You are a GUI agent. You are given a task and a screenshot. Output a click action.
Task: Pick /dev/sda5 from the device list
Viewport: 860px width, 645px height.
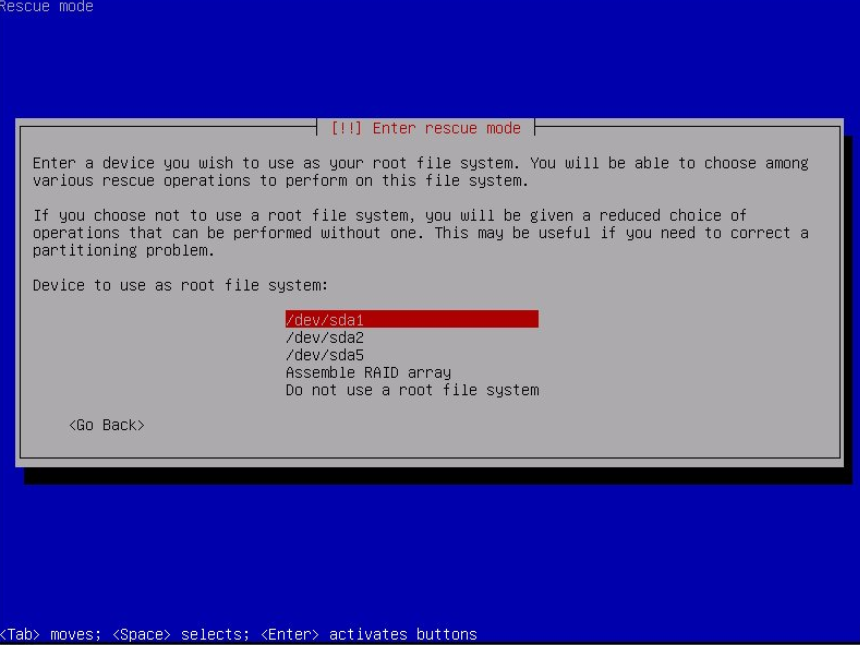pyautogui.click(x=324, y=355)
